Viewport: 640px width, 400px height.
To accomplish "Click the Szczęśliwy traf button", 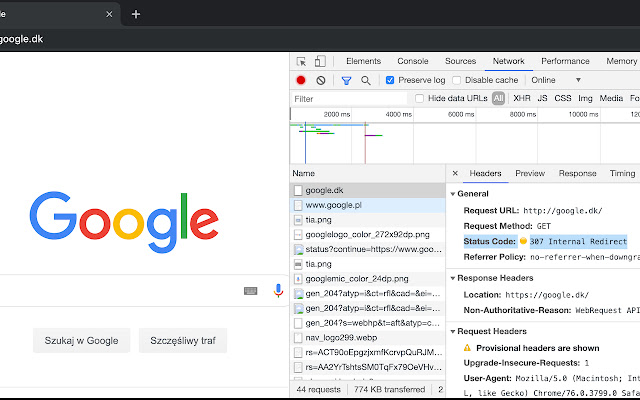I will point(182,340).
